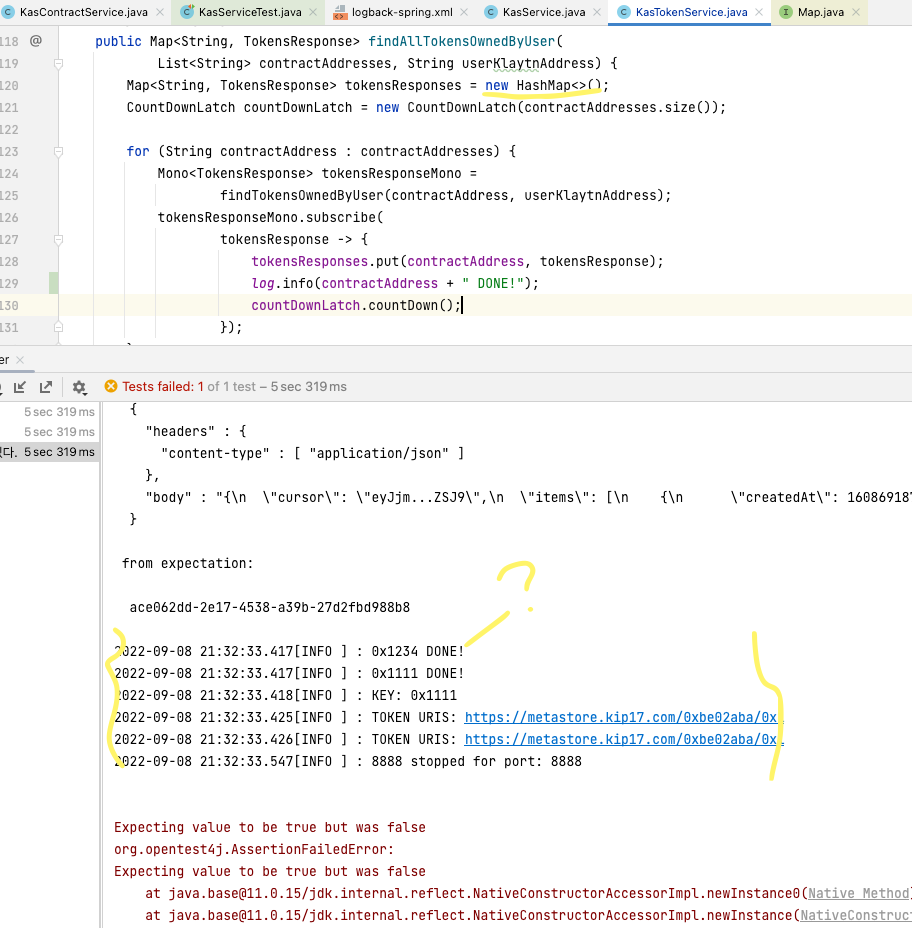Collapse the method fold marker at line 119

58,63
